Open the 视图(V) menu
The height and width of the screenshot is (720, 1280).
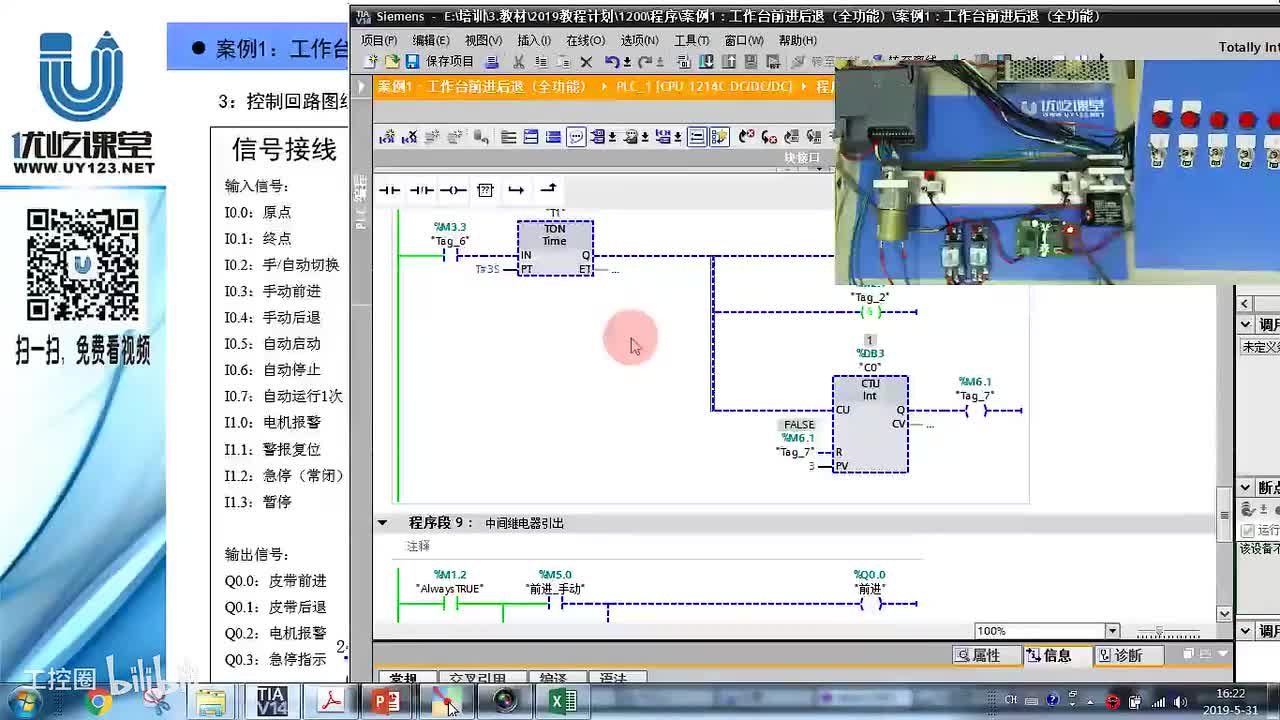pos(483,40)
